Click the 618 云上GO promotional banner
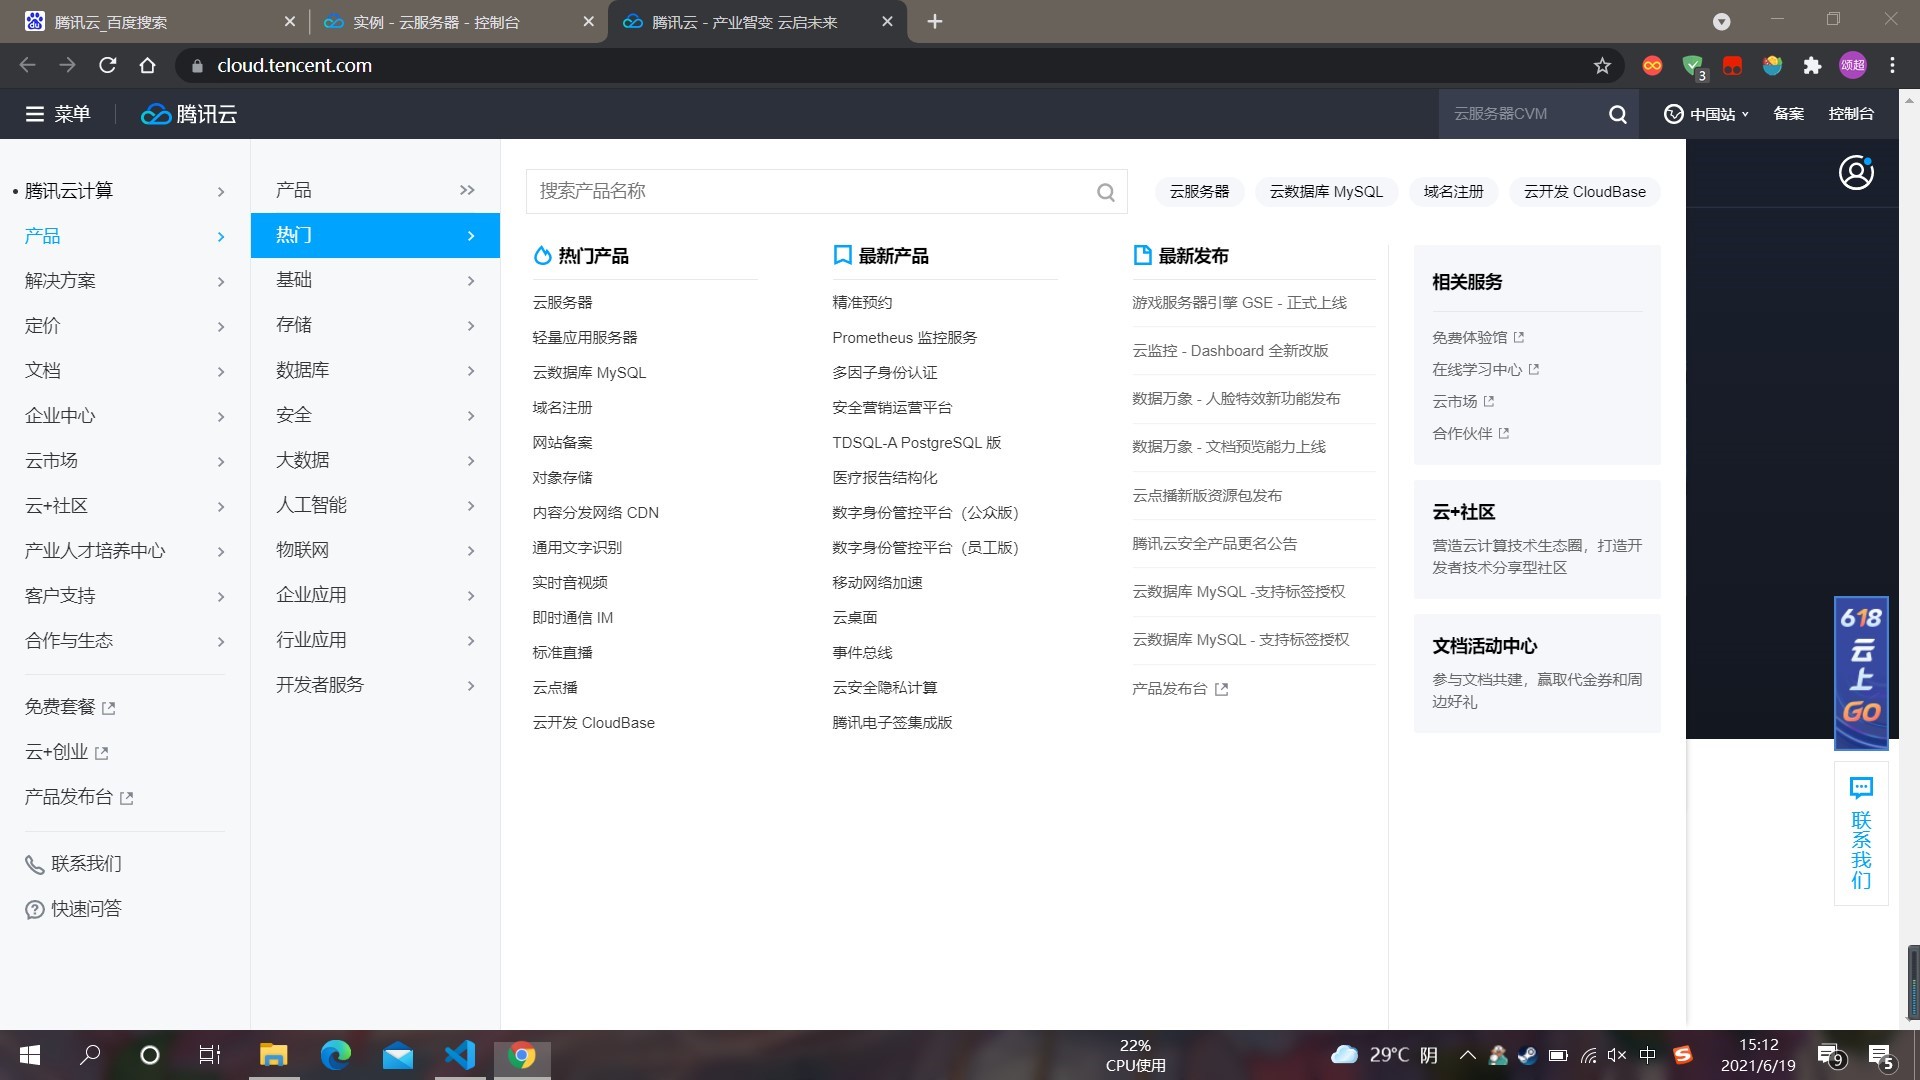Viewport: 1920px width, 1080px height. (1861, 673)
